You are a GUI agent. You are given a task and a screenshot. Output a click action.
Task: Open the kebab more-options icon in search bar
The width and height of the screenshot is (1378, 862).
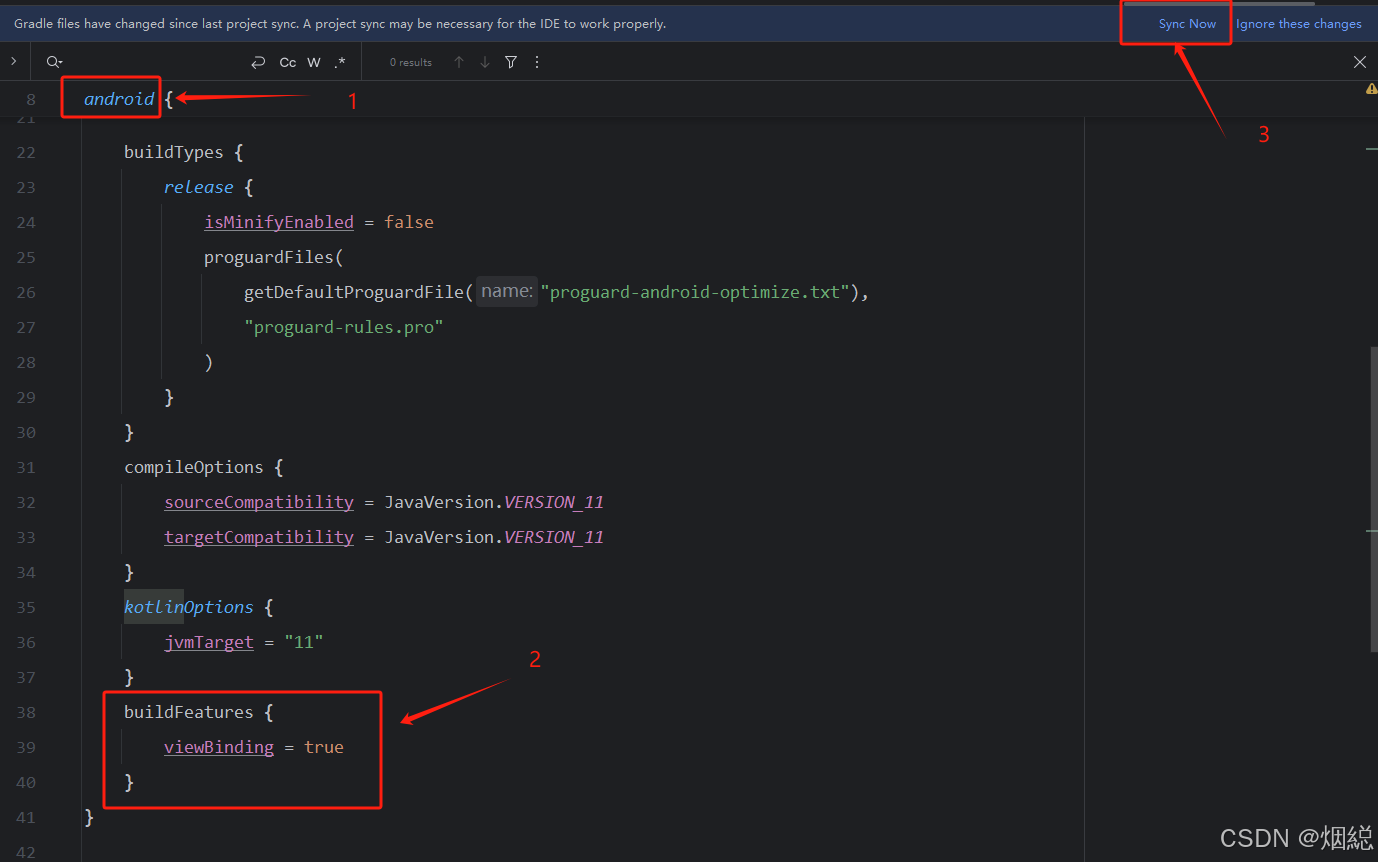coord(537,61)
